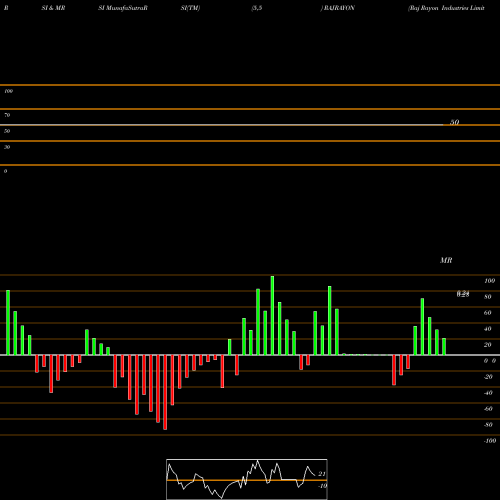Click the 'Raj Rayon Industries Limit' company name
The width and height of the screenshot is (500, 500).
[x=446, y=8]
